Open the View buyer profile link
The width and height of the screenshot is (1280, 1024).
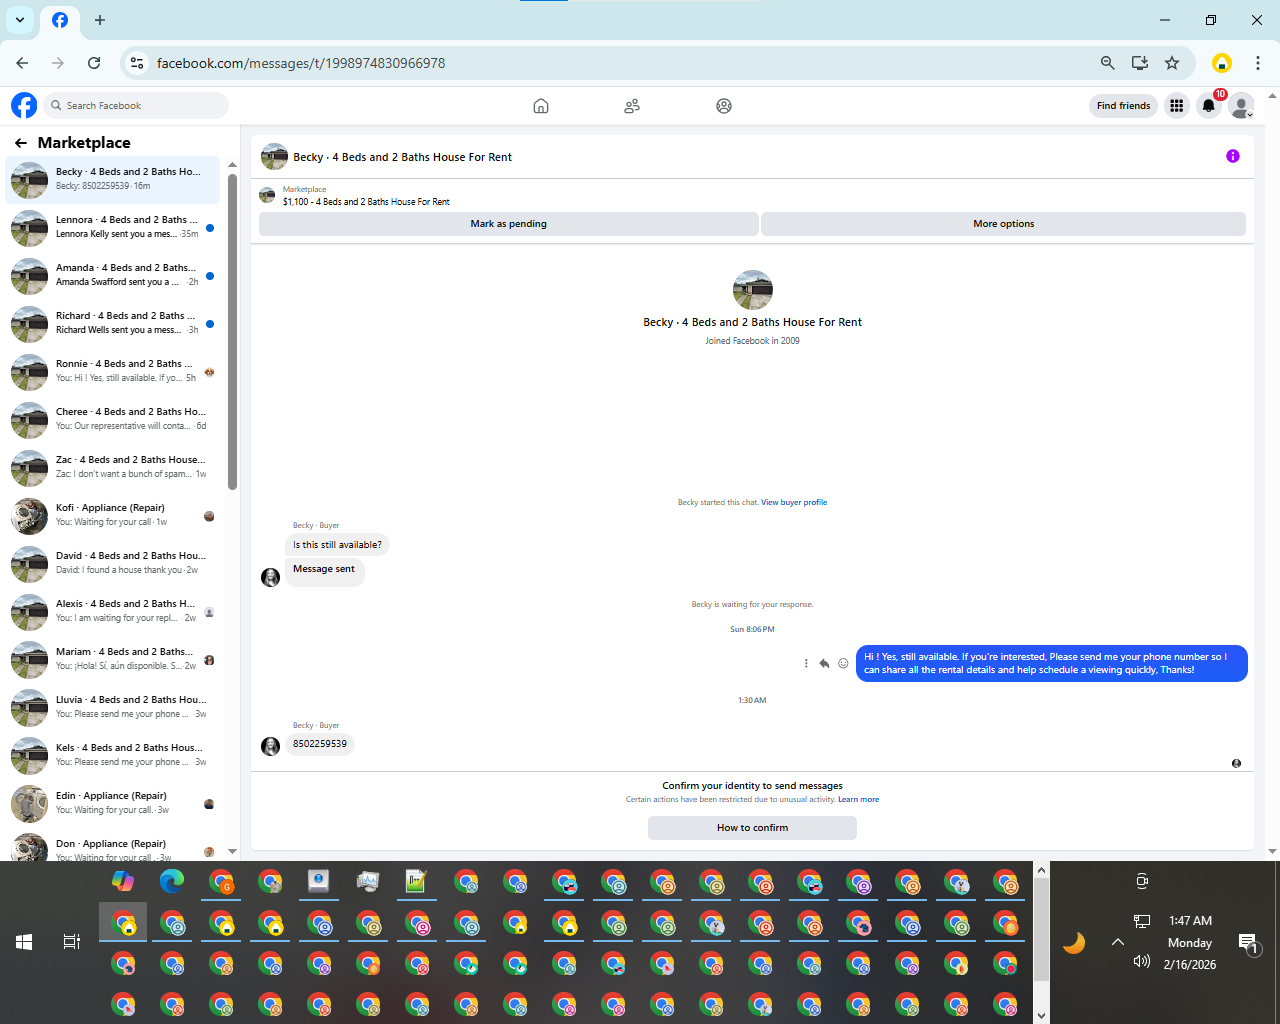coord(794,502)
